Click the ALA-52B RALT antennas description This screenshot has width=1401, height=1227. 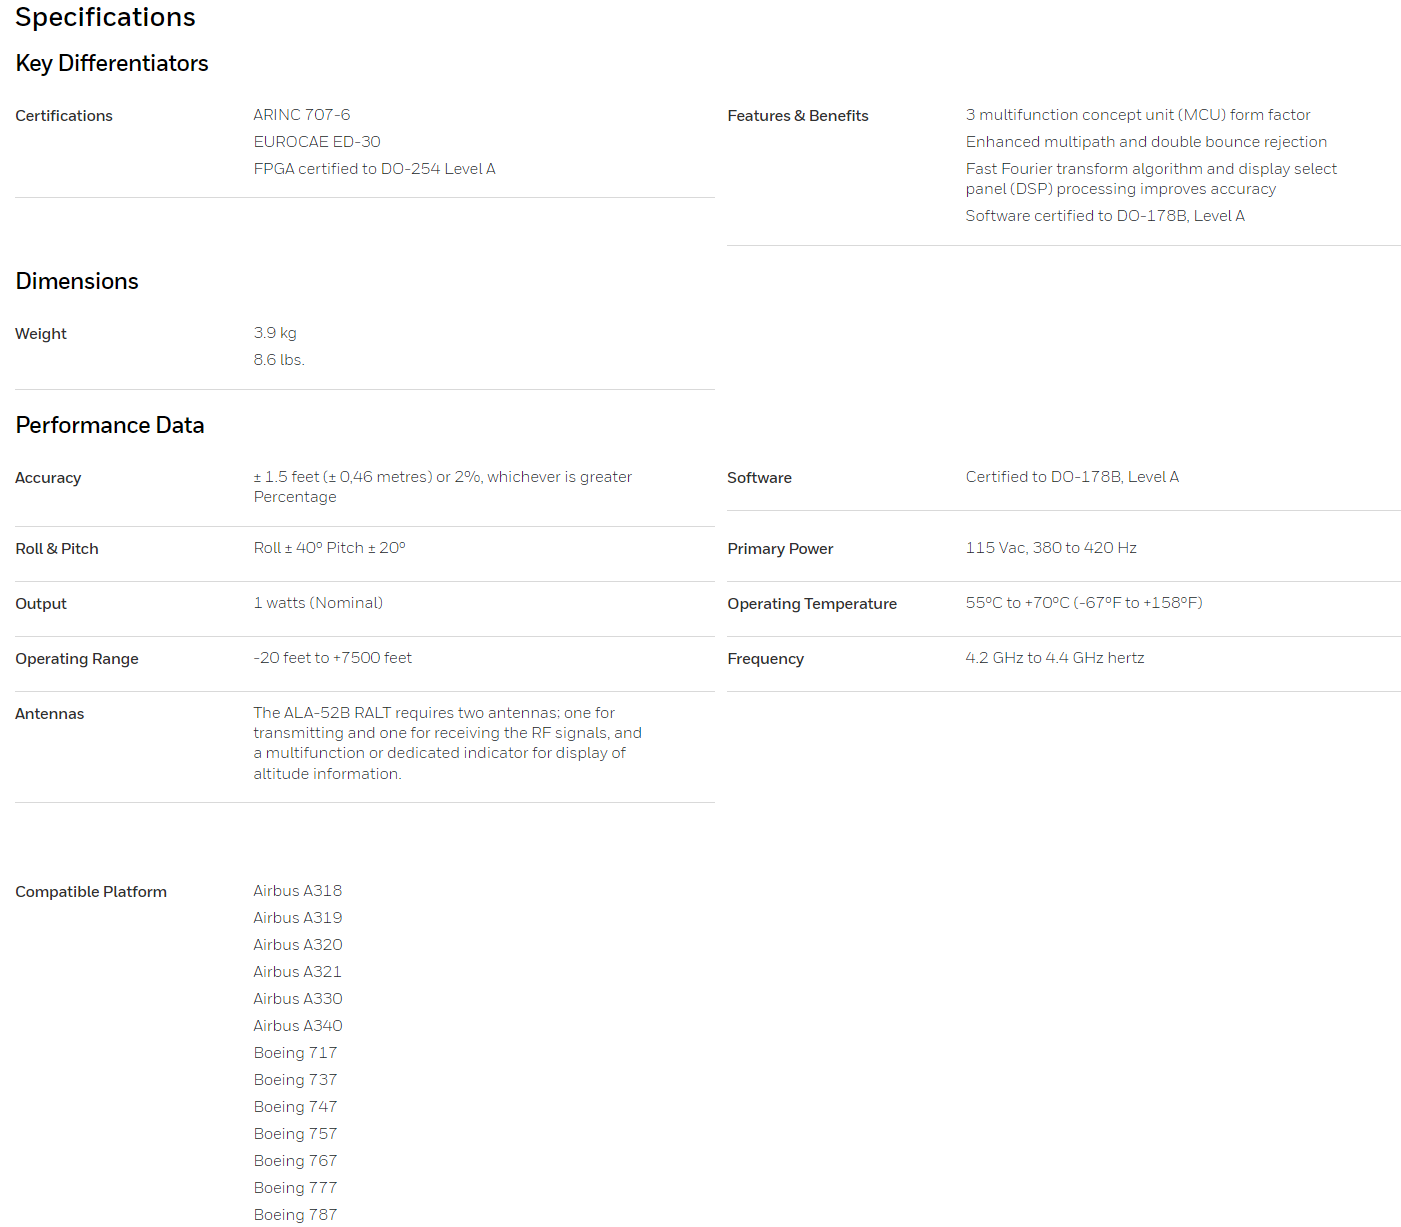447,743
